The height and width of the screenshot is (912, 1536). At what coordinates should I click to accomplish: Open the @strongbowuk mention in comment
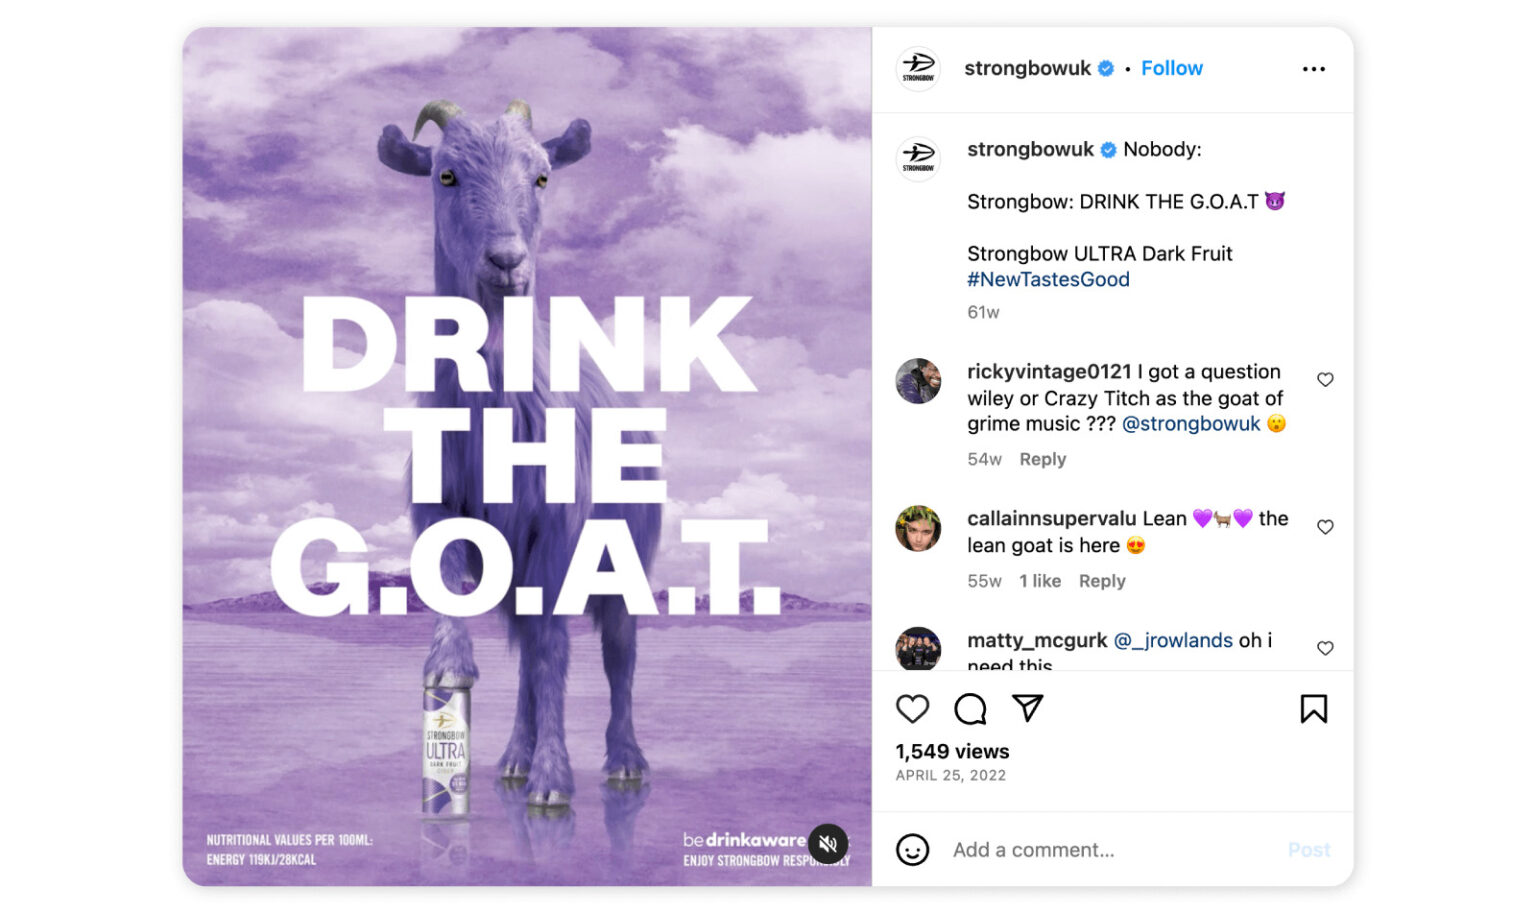tap(1191, 424)
